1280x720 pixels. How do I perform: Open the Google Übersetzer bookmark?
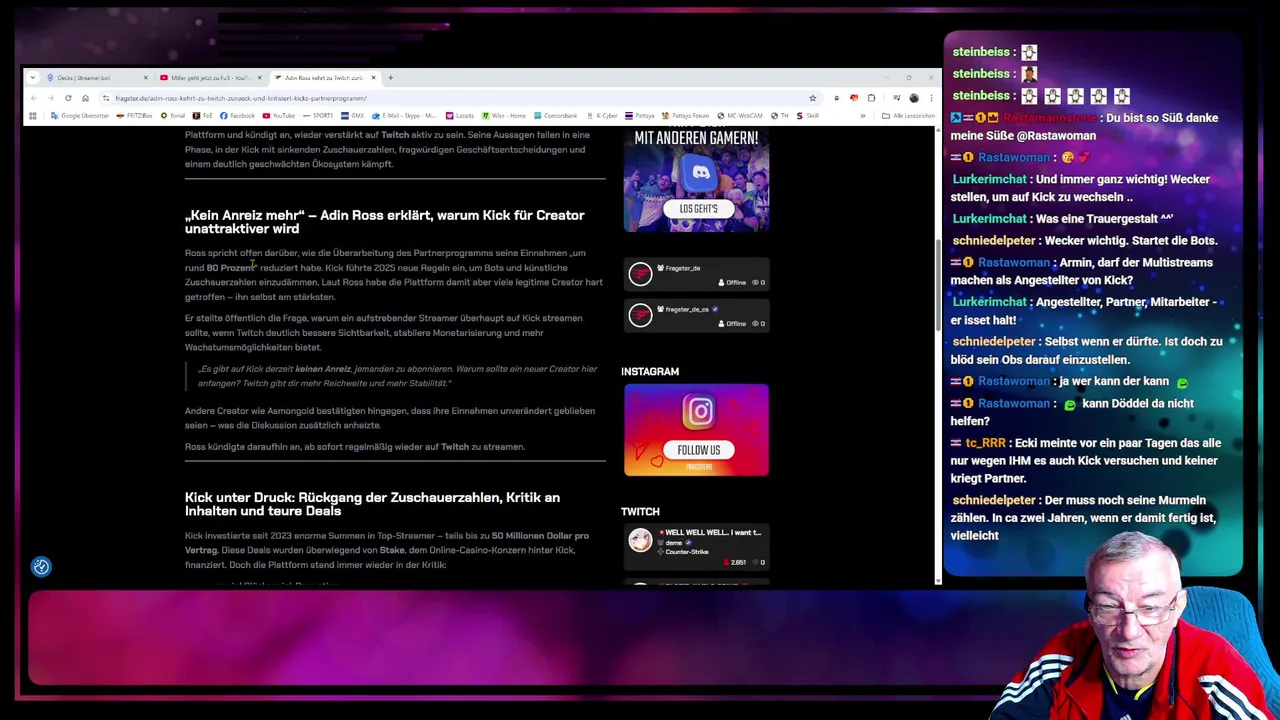pyautogui.click(x=79, y=116)
